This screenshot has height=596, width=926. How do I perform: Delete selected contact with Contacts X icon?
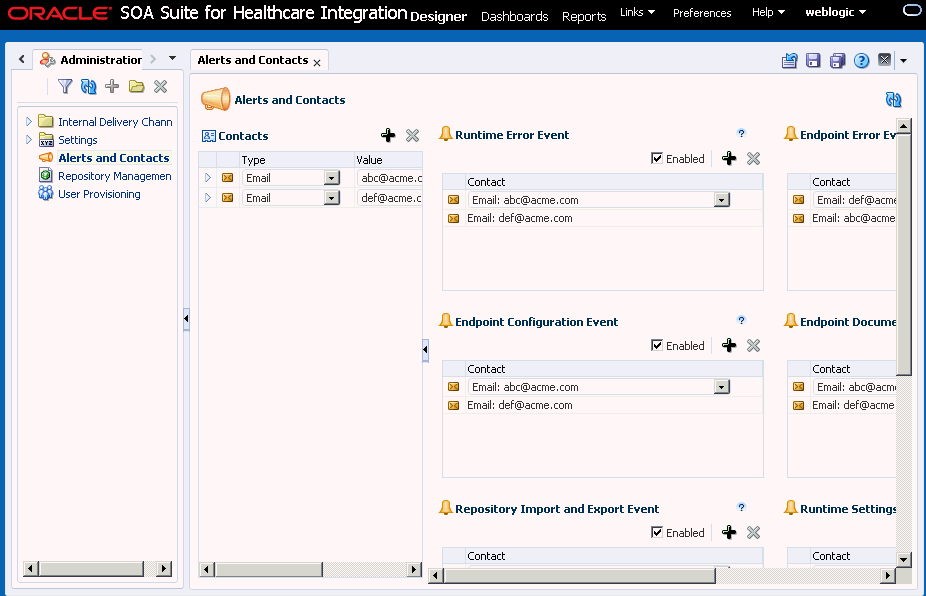point(412,135)
